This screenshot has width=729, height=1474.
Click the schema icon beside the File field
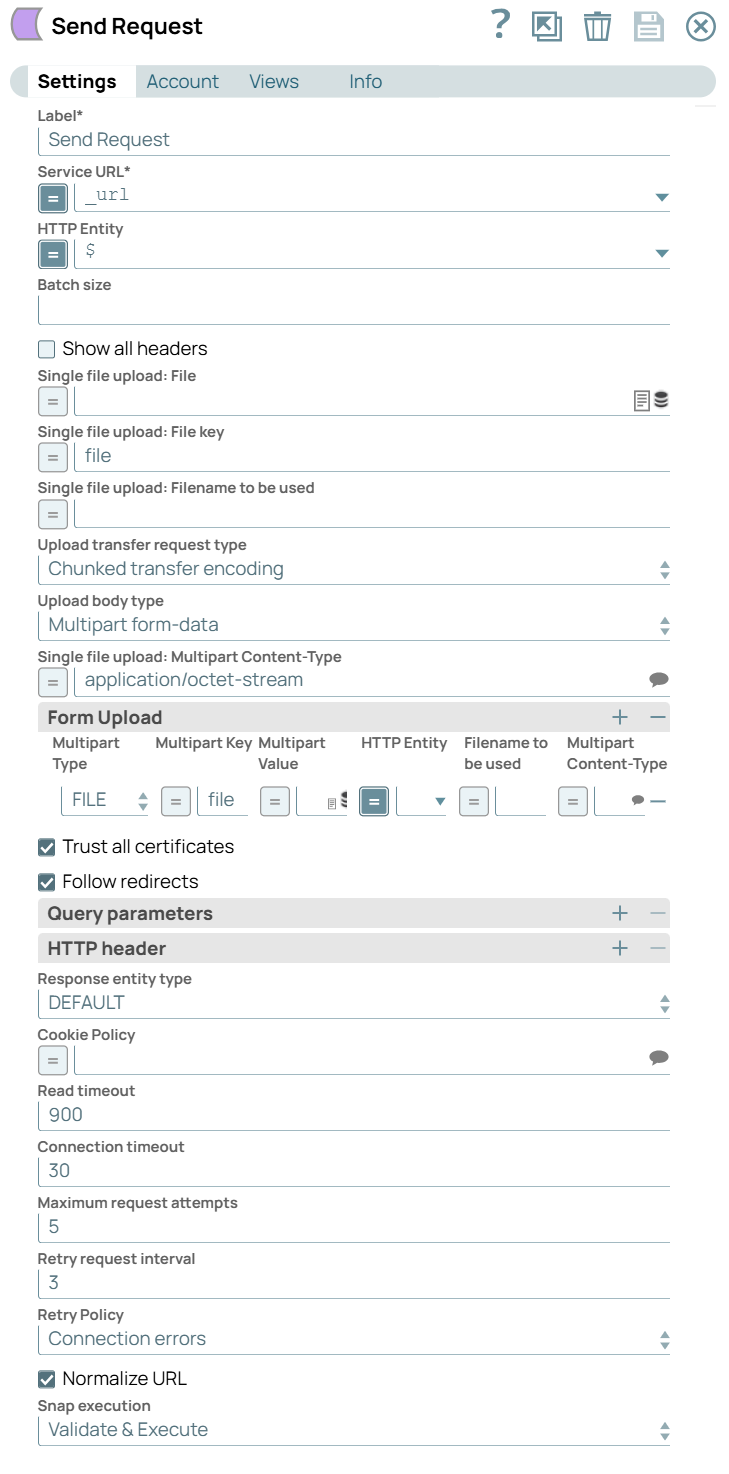coord(644,401)
